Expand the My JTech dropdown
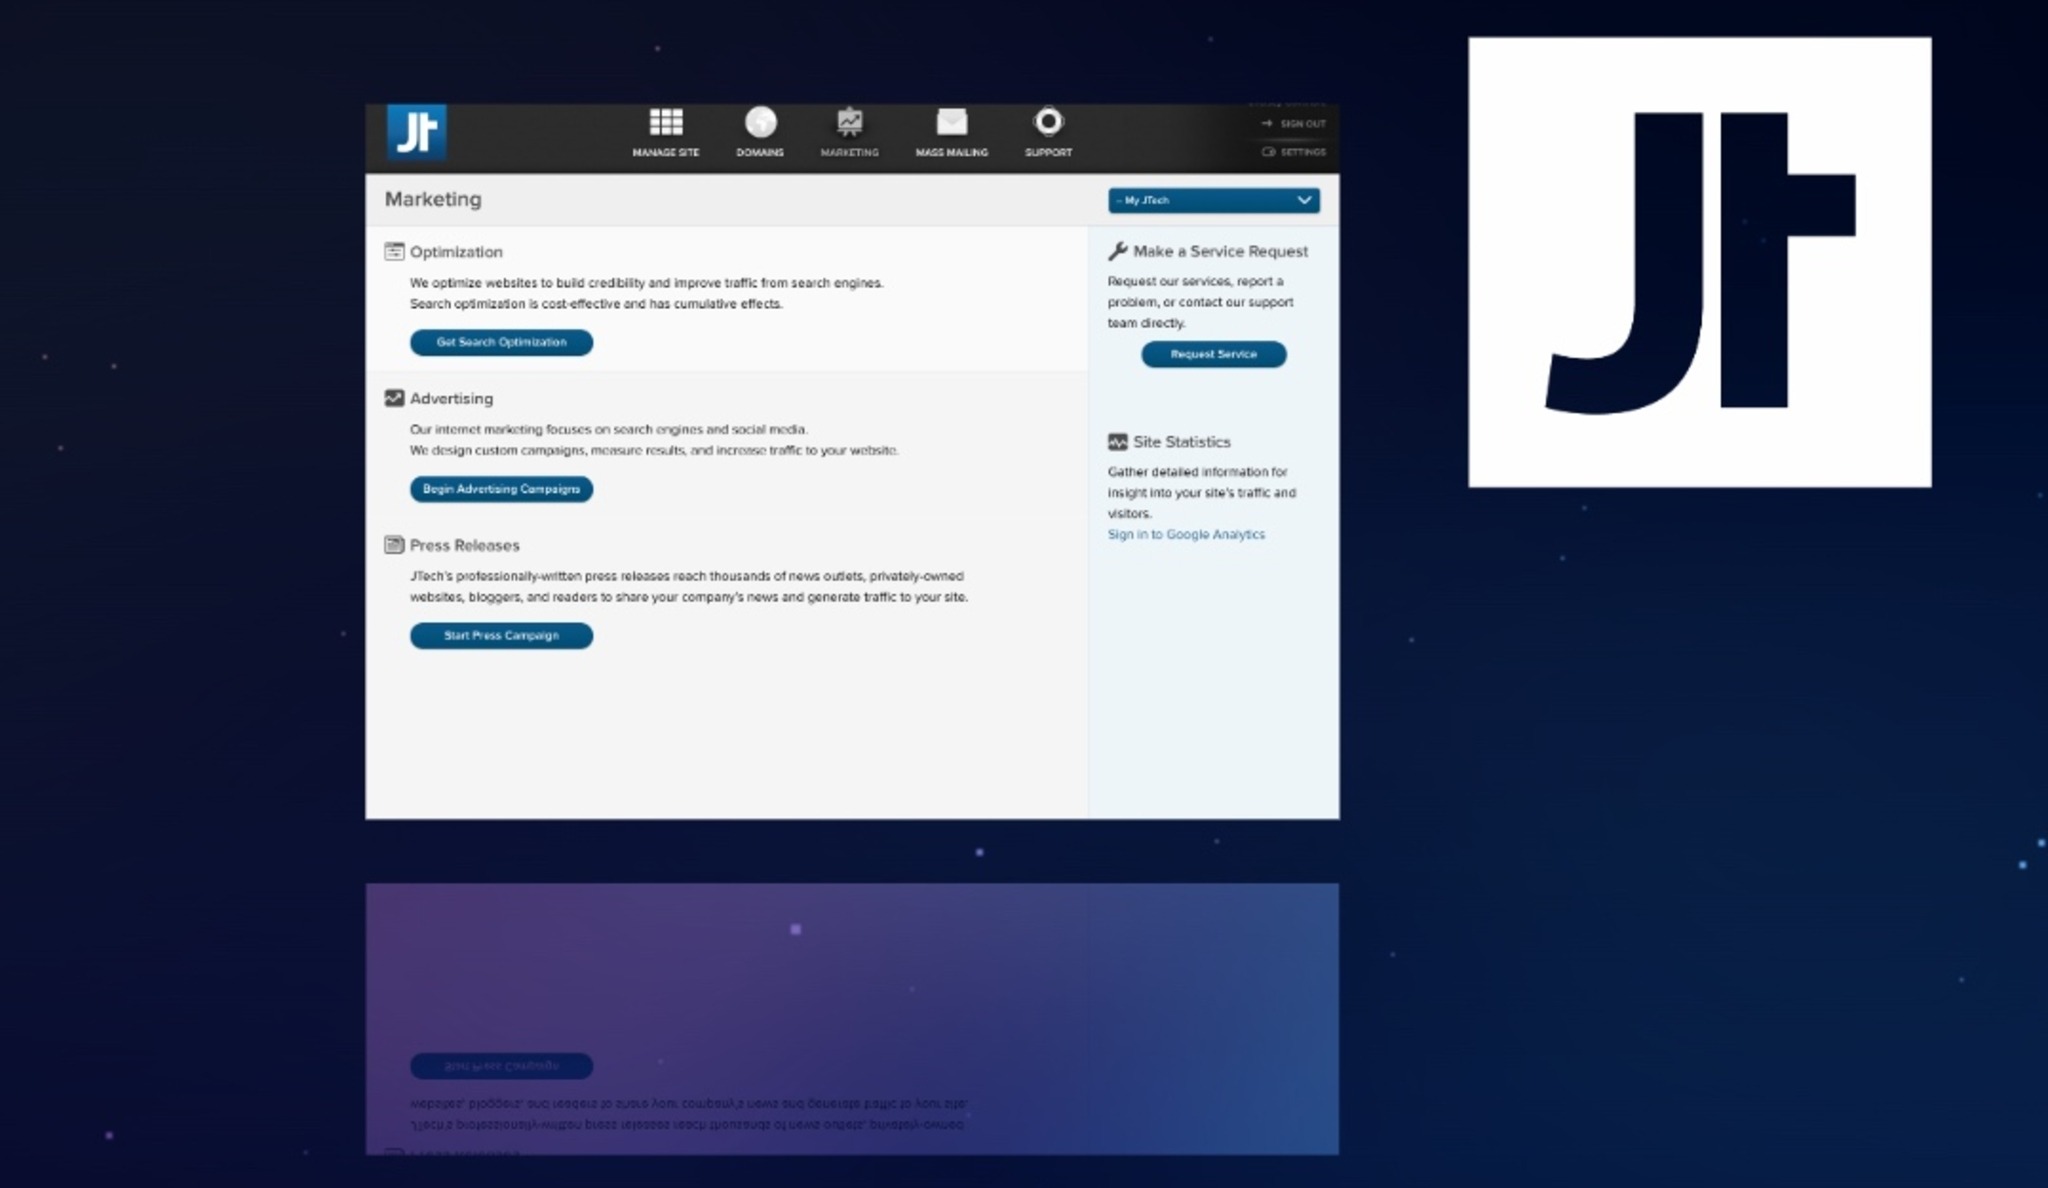 (1200, 201)
